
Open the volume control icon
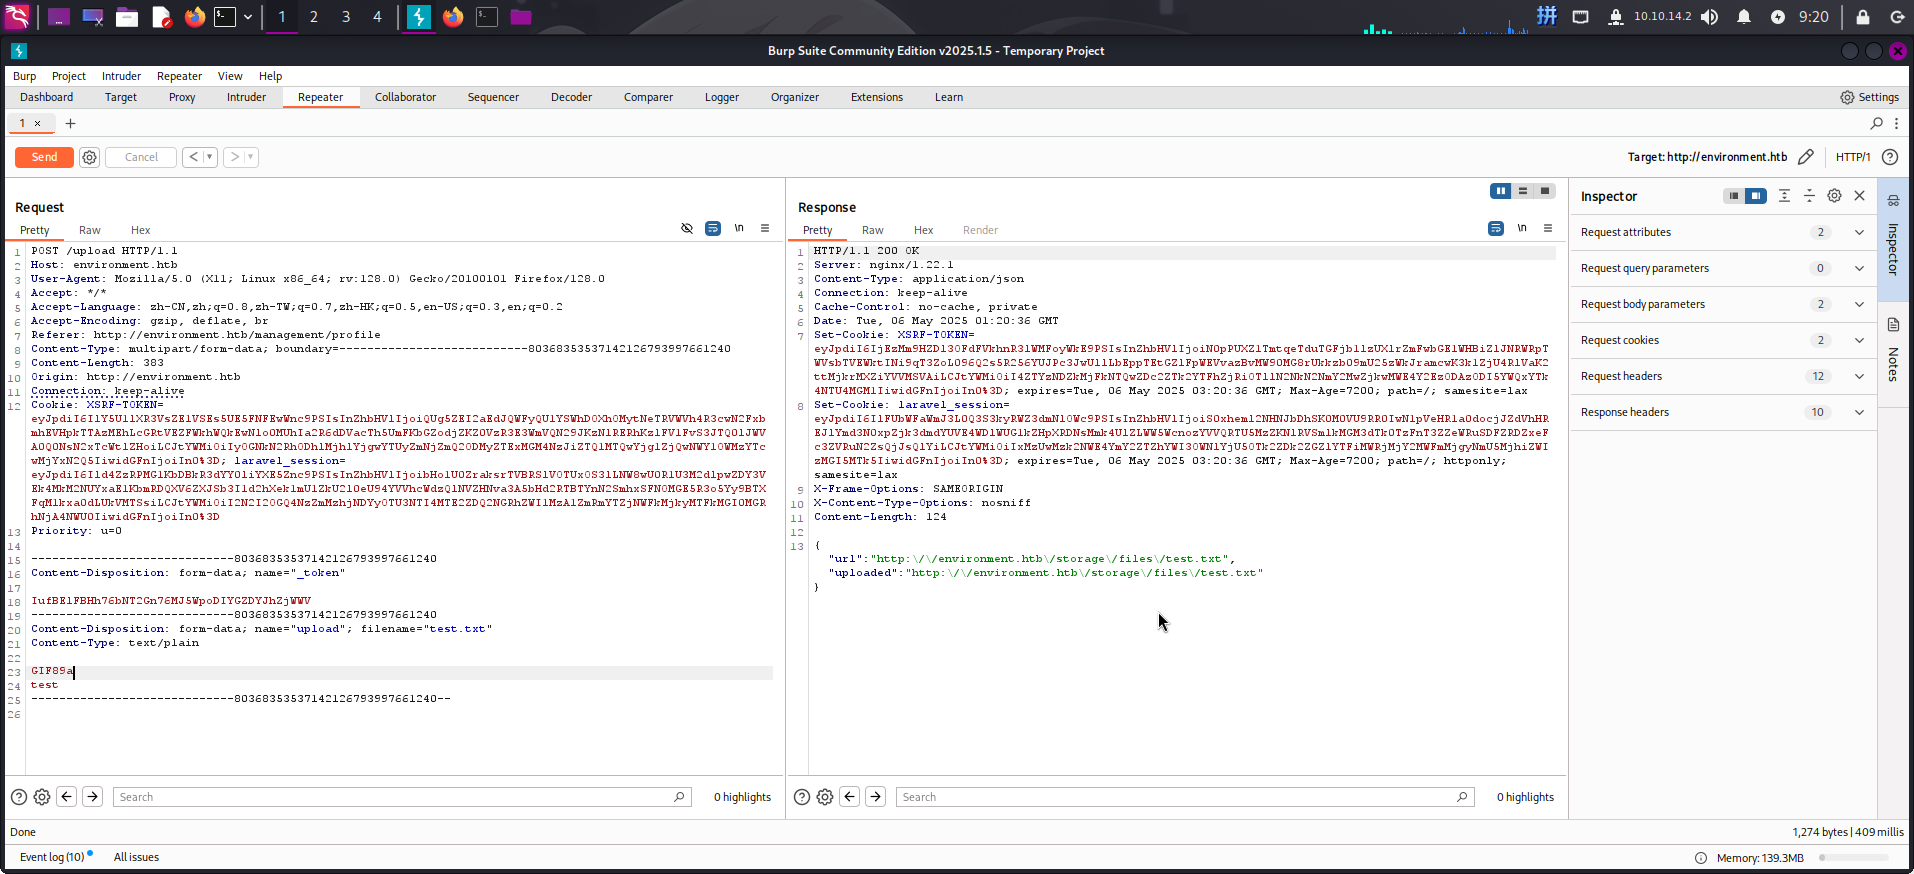coord(1710,17)
